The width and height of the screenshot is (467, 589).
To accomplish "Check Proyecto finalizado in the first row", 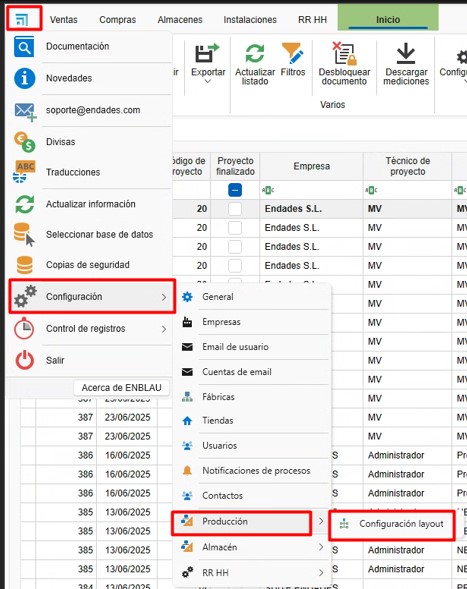I will tap(235, 209).
